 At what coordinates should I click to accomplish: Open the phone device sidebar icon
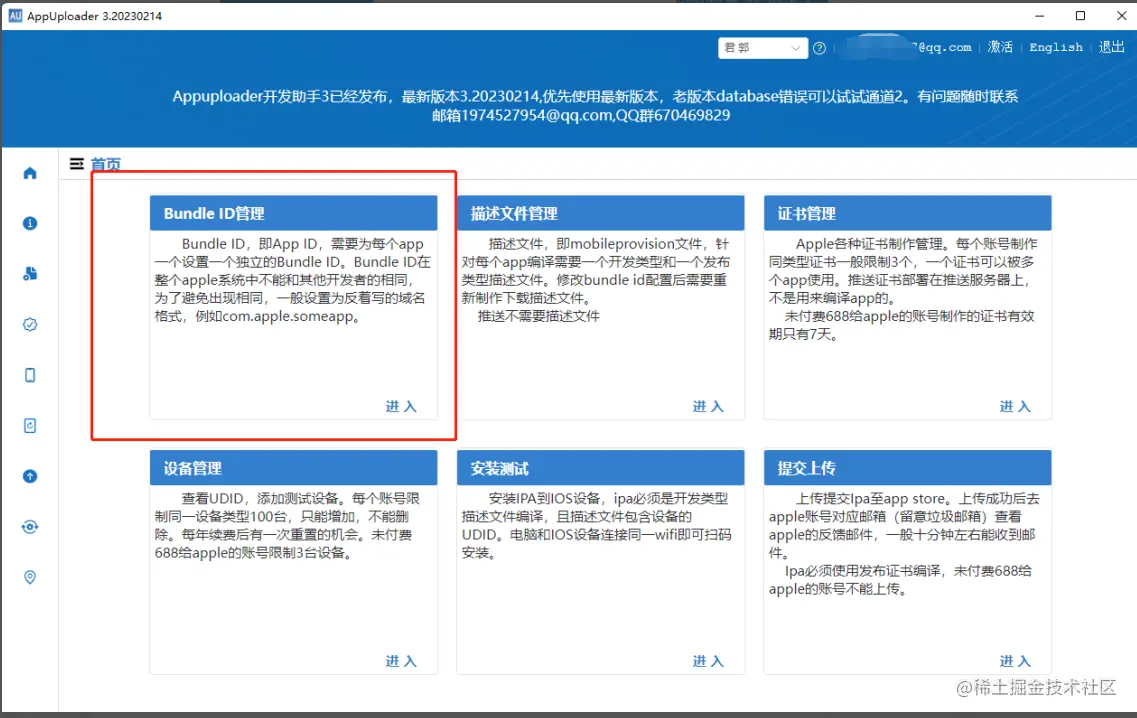30,375
